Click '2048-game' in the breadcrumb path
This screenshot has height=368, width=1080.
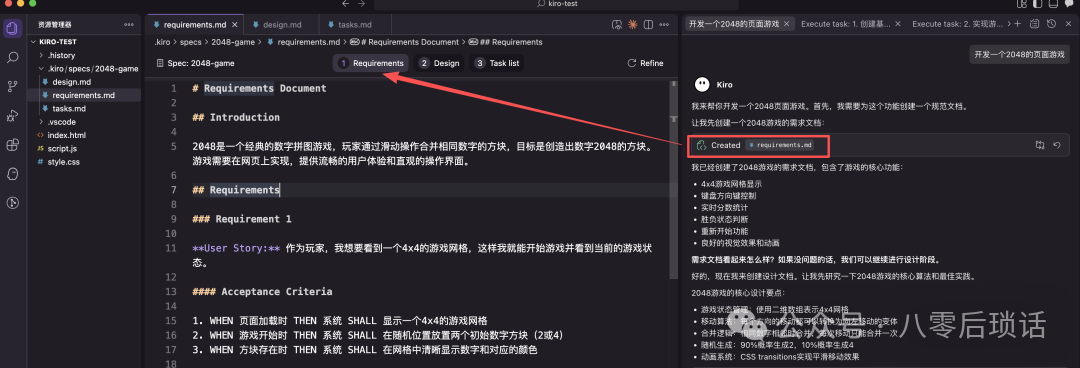coord(233,42)
